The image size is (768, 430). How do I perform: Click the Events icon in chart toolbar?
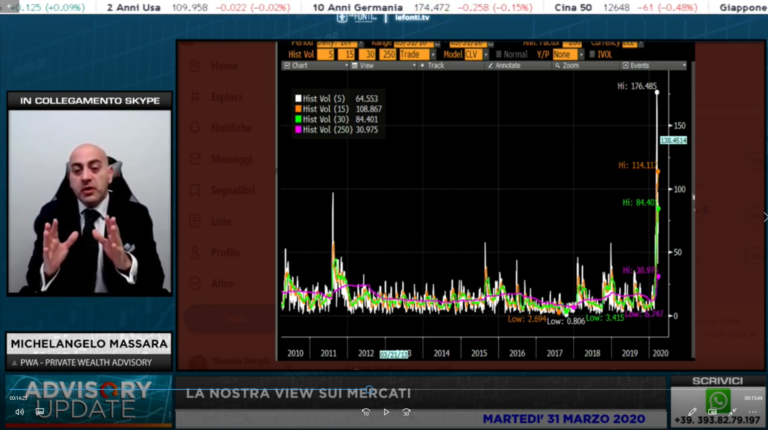point(625,65)
